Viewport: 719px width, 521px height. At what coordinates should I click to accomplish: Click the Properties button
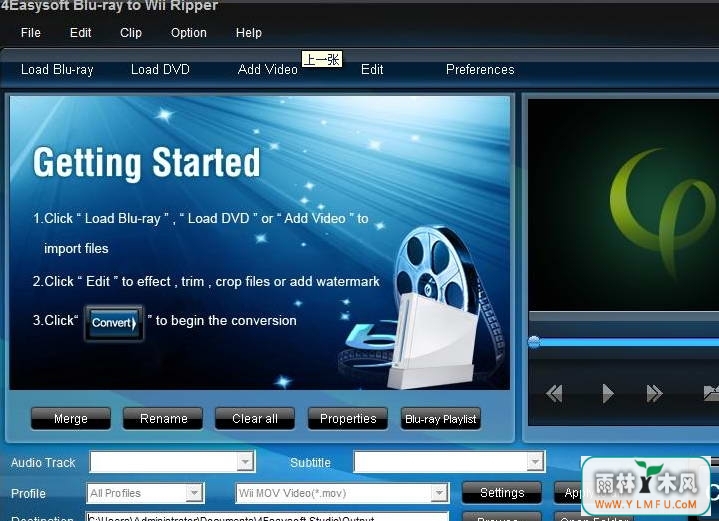point(348,419)
